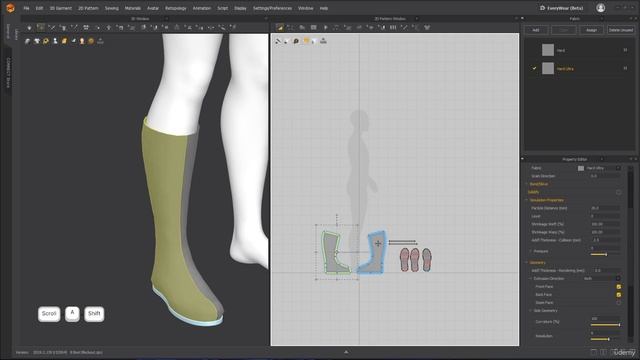The height and width of the screenshot is (360, 640).
Task: Click the avatar display icon in 3D view
Action: click(x=55, y=41)
